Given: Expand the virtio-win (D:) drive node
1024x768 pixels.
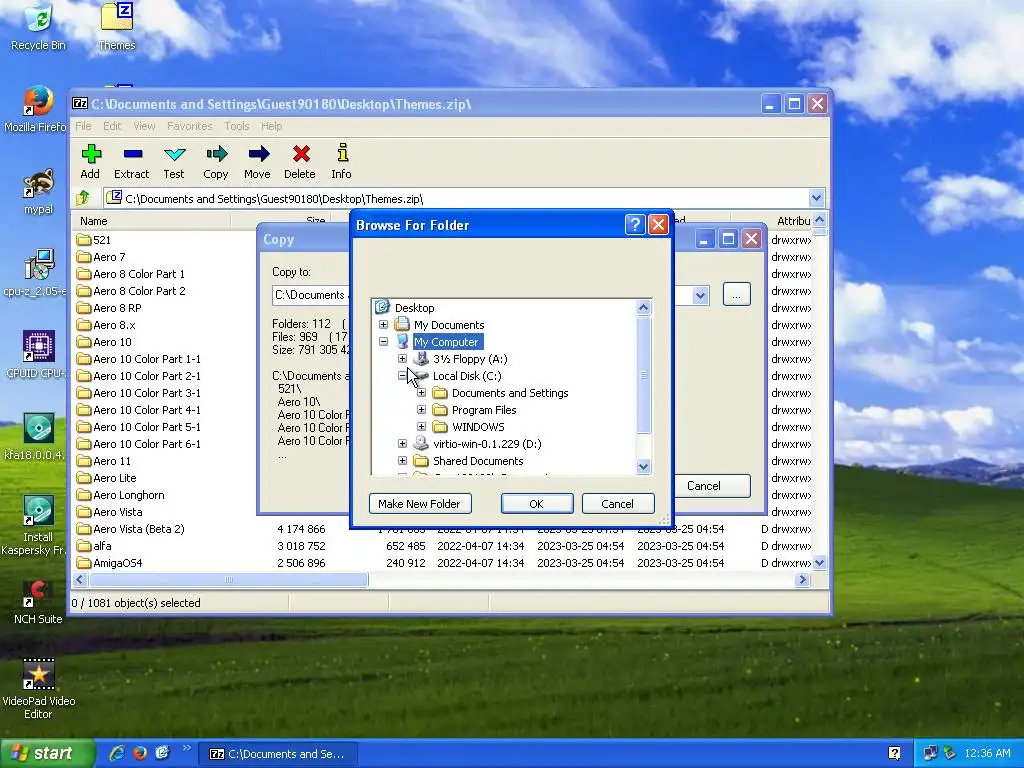Looking at the screenshot, I should pyautogui.click(x=402, y=443).
